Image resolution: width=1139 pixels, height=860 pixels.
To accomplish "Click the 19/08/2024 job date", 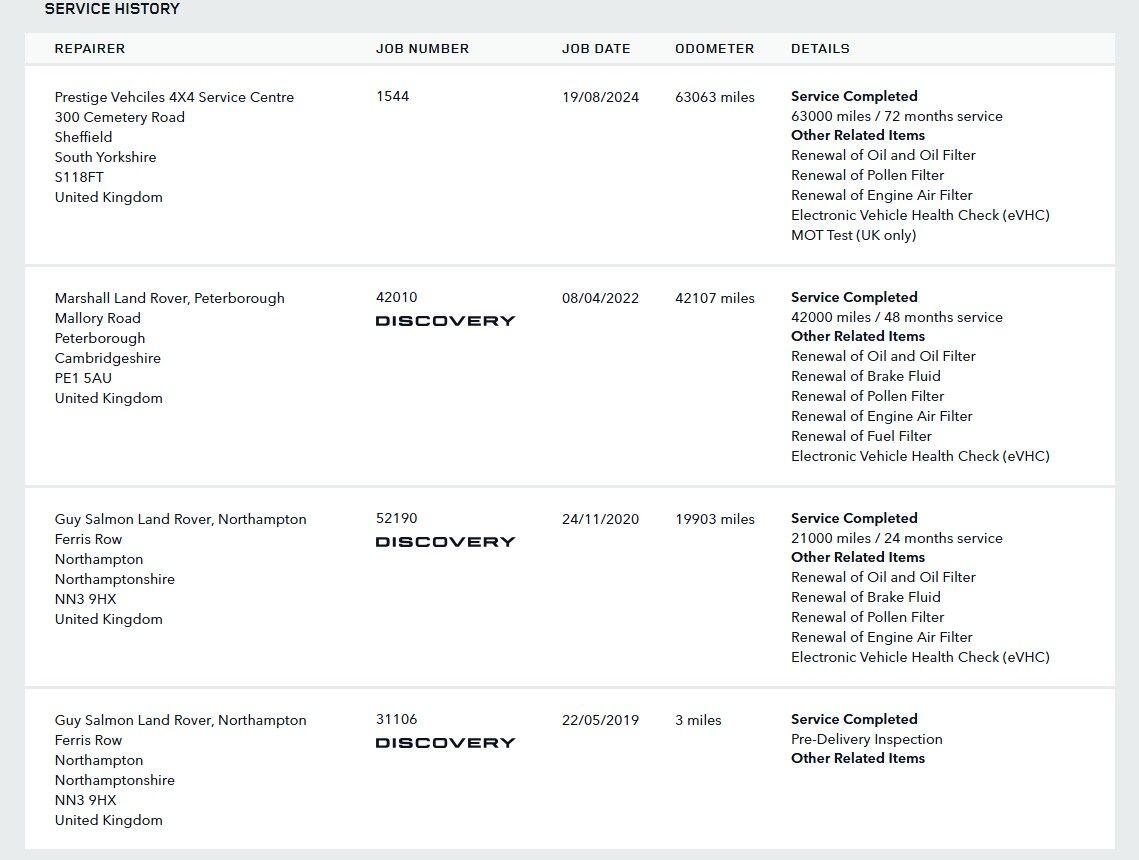I will click(600, 97).
